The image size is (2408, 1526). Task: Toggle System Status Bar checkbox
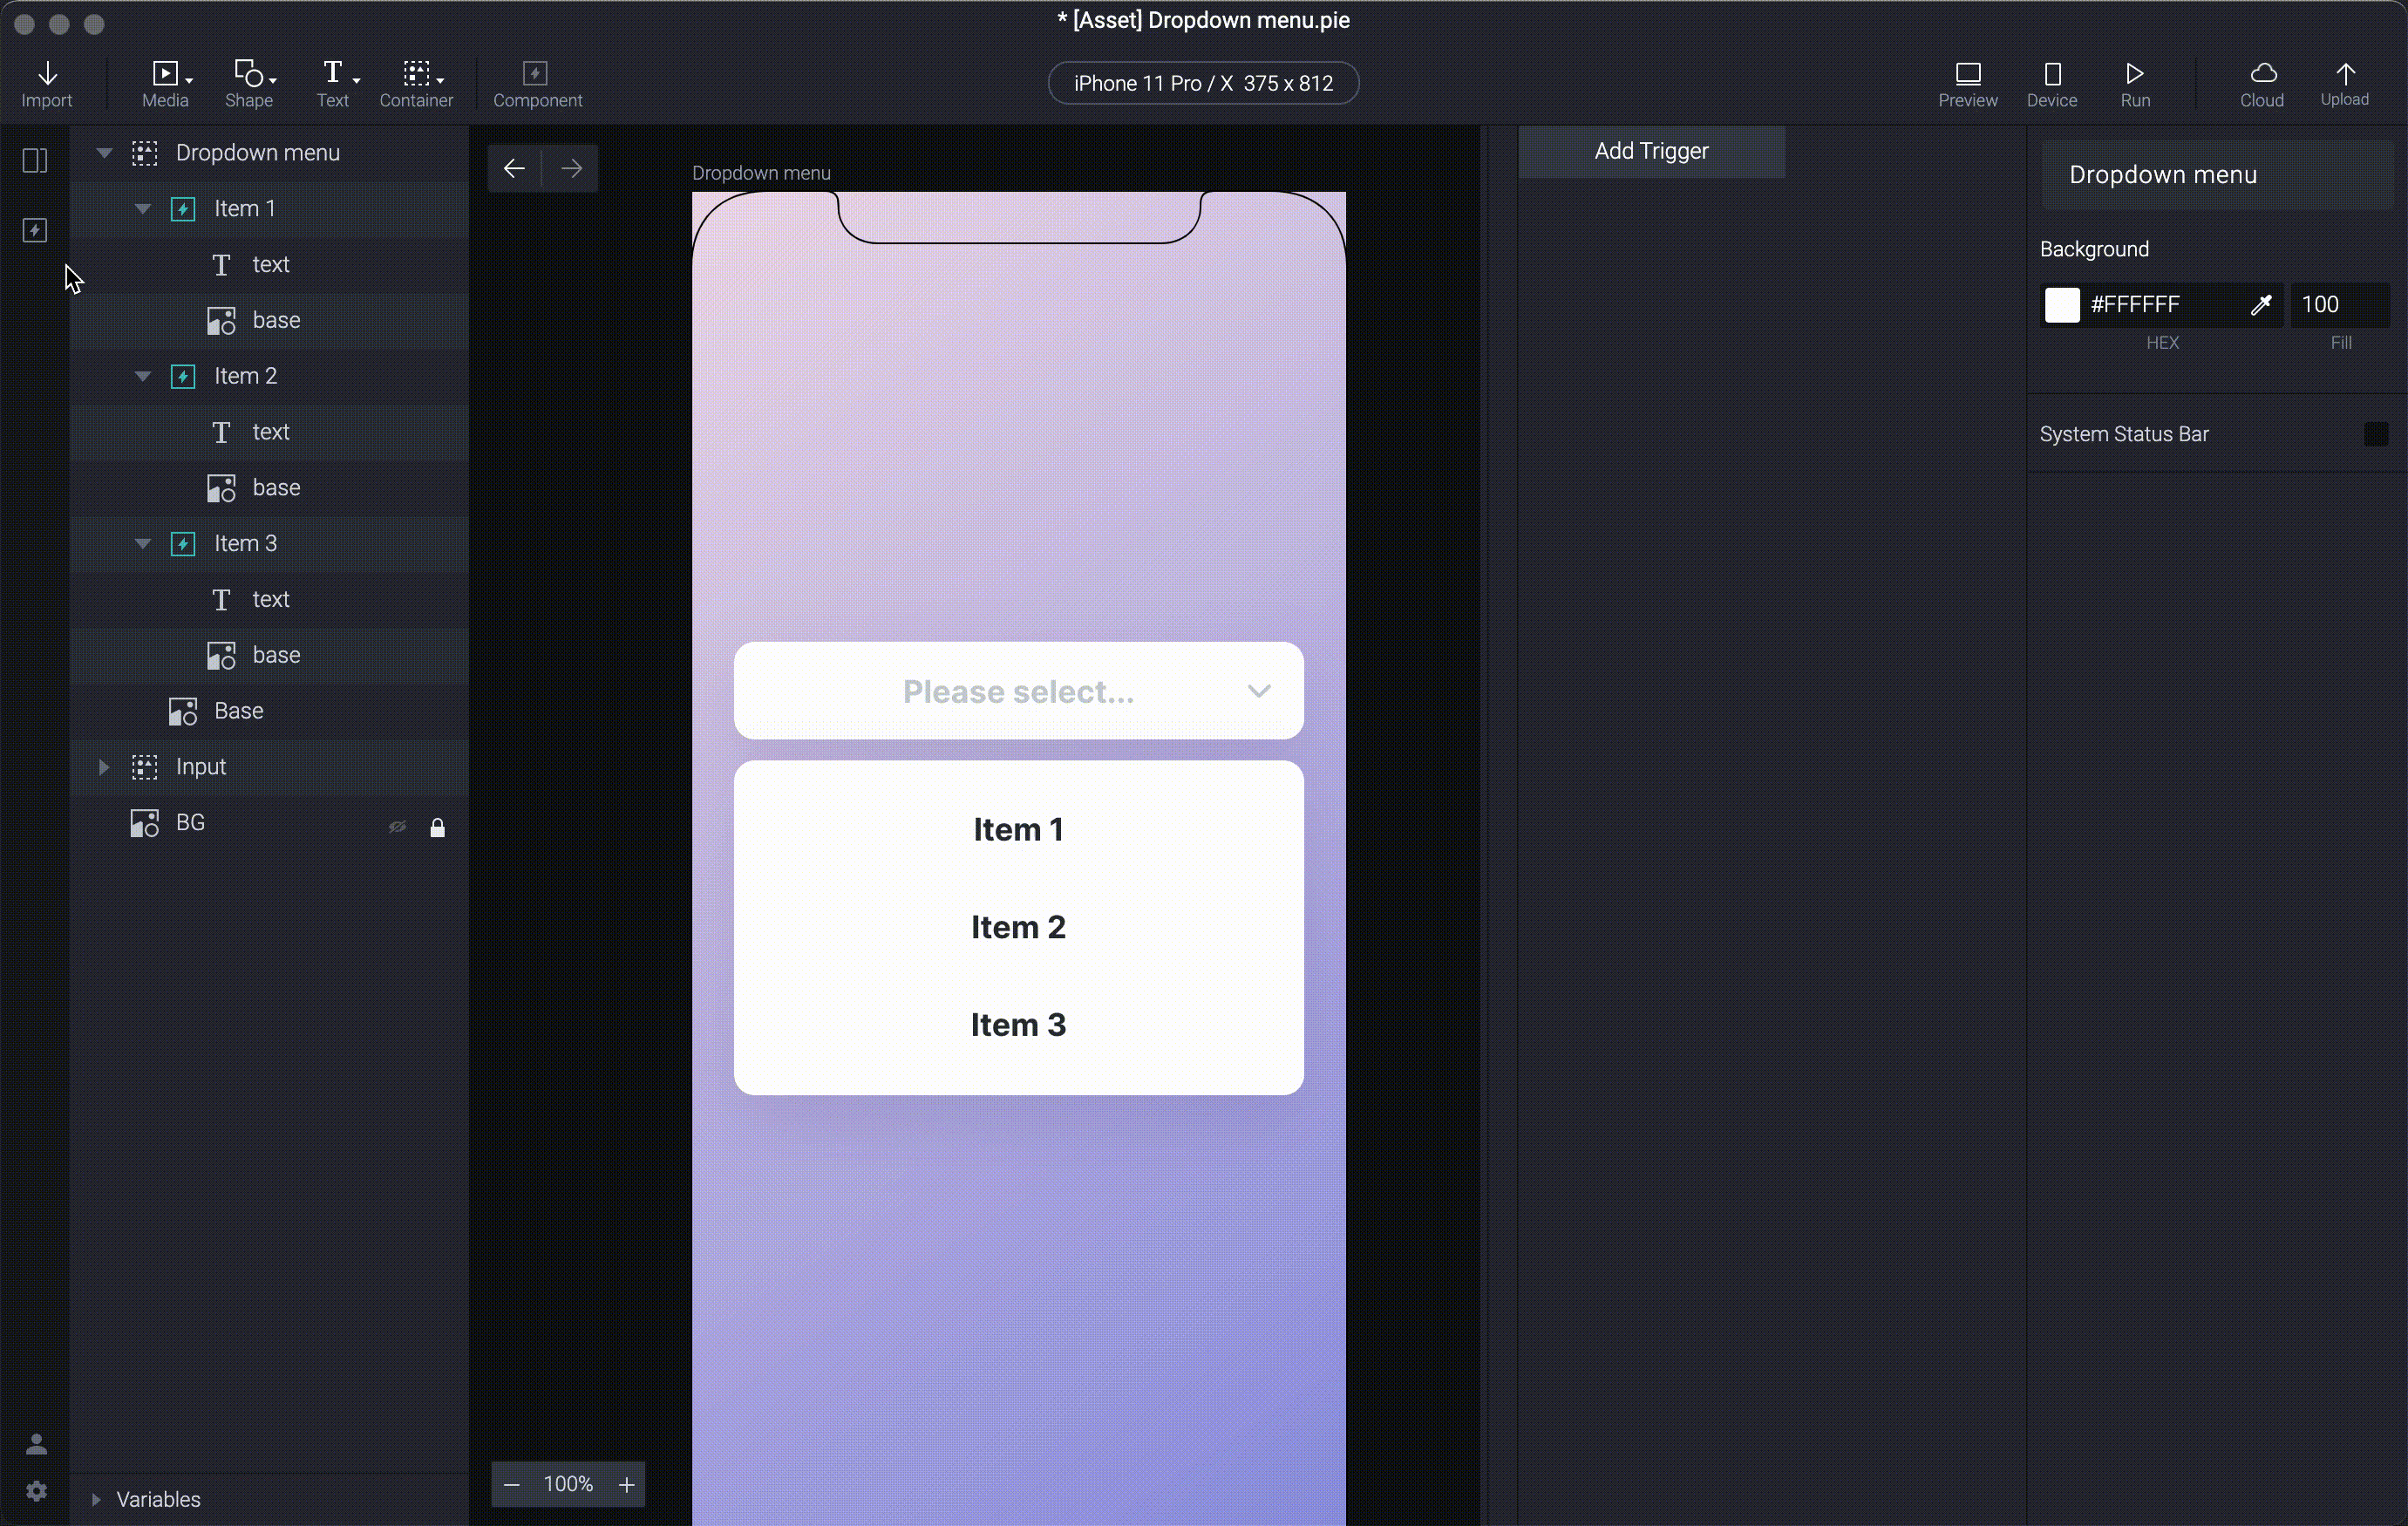coord(2371,432)
